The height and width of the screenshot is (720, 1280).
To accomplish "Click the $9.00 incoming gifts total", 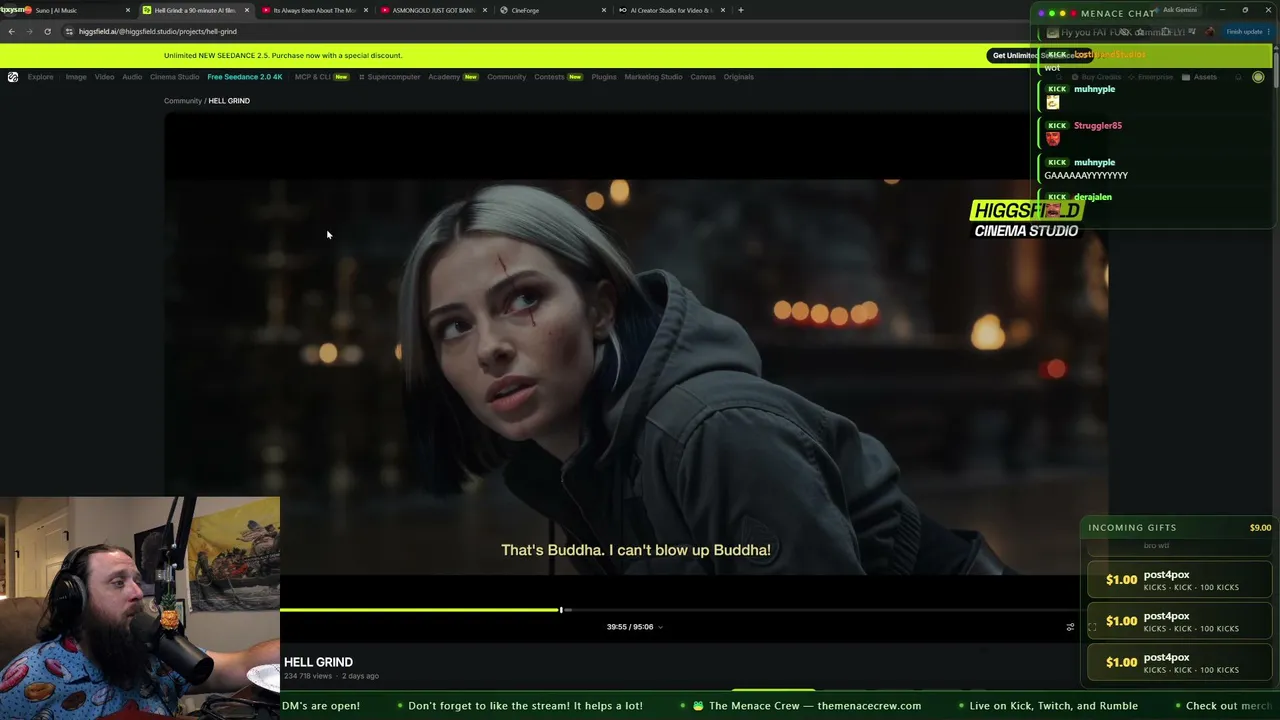I will tap(1260, 528).
